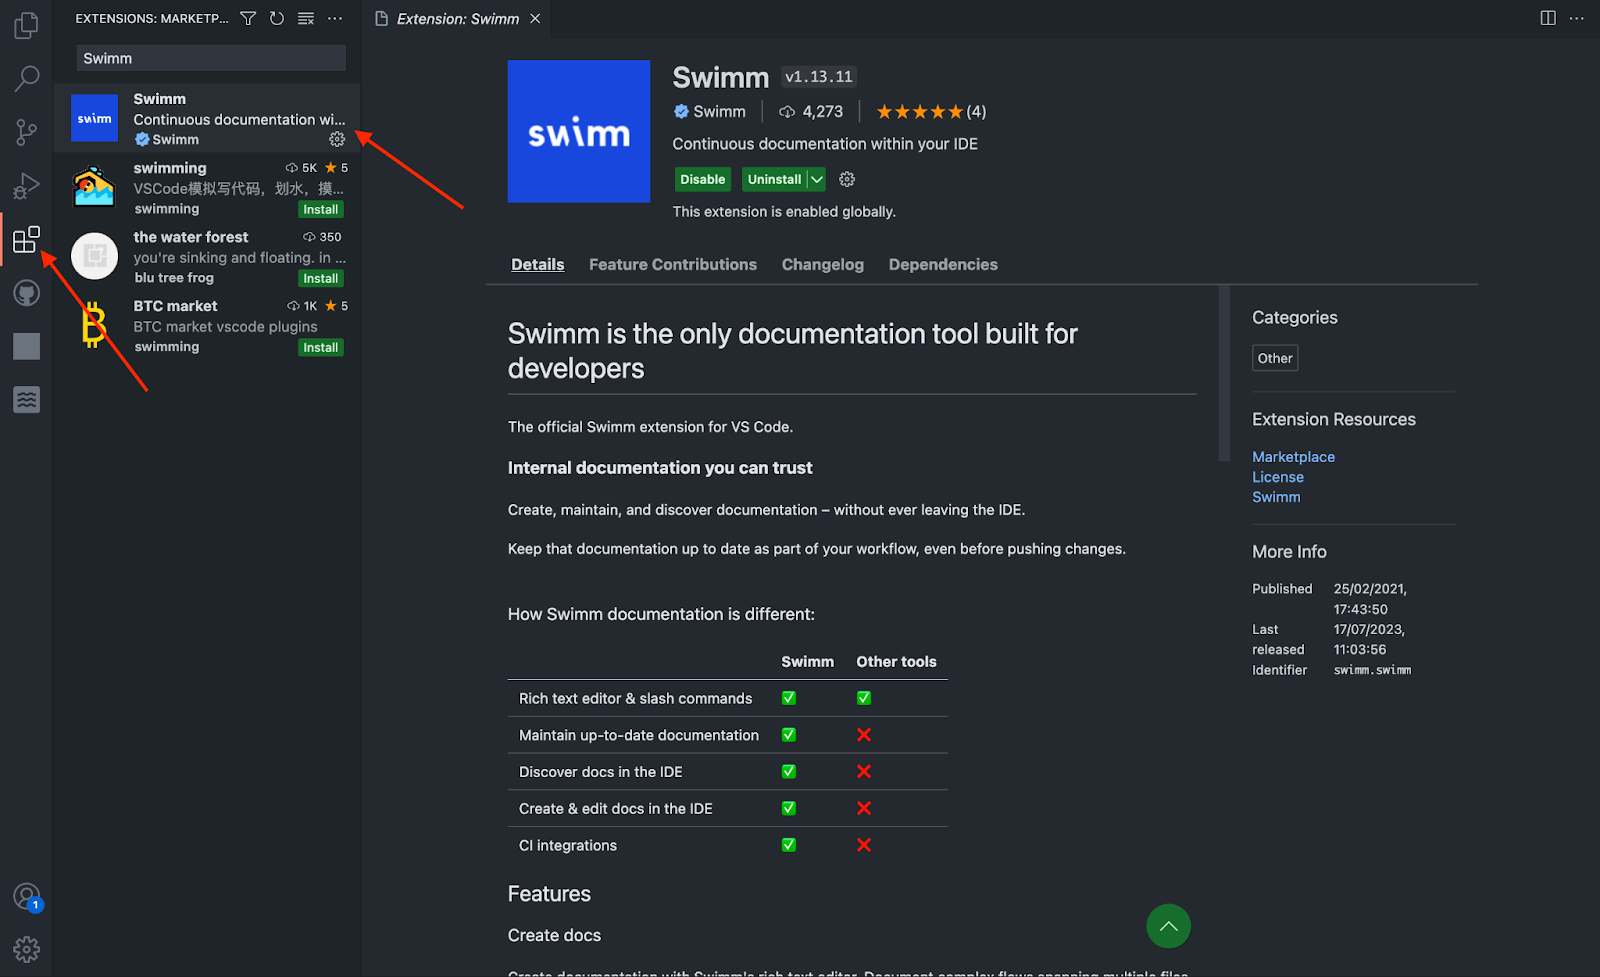Screen dimensions: 1600x977
Task: Switch to the Dependencies tab
Action: click(943, 264)
